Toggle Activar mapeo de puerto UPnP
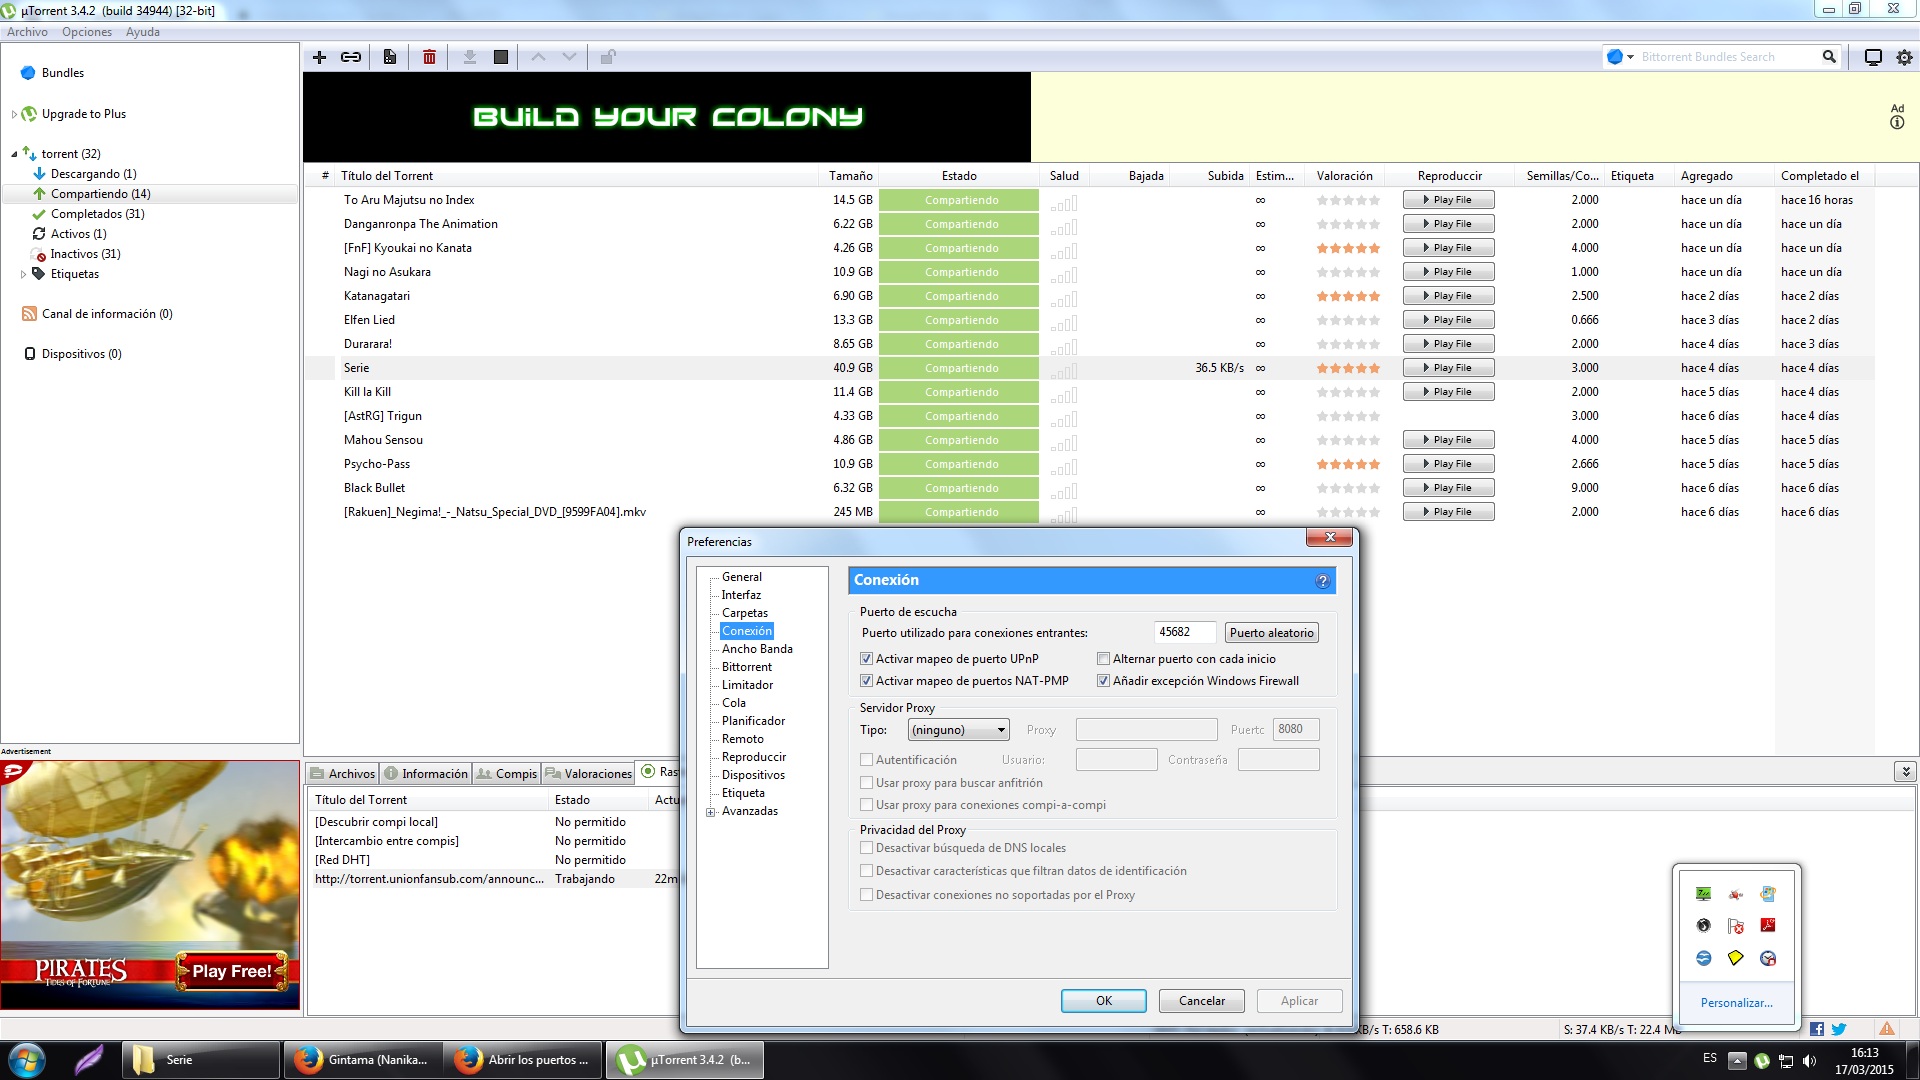Screen dimensions: 1920x1080 coord(866,659)
